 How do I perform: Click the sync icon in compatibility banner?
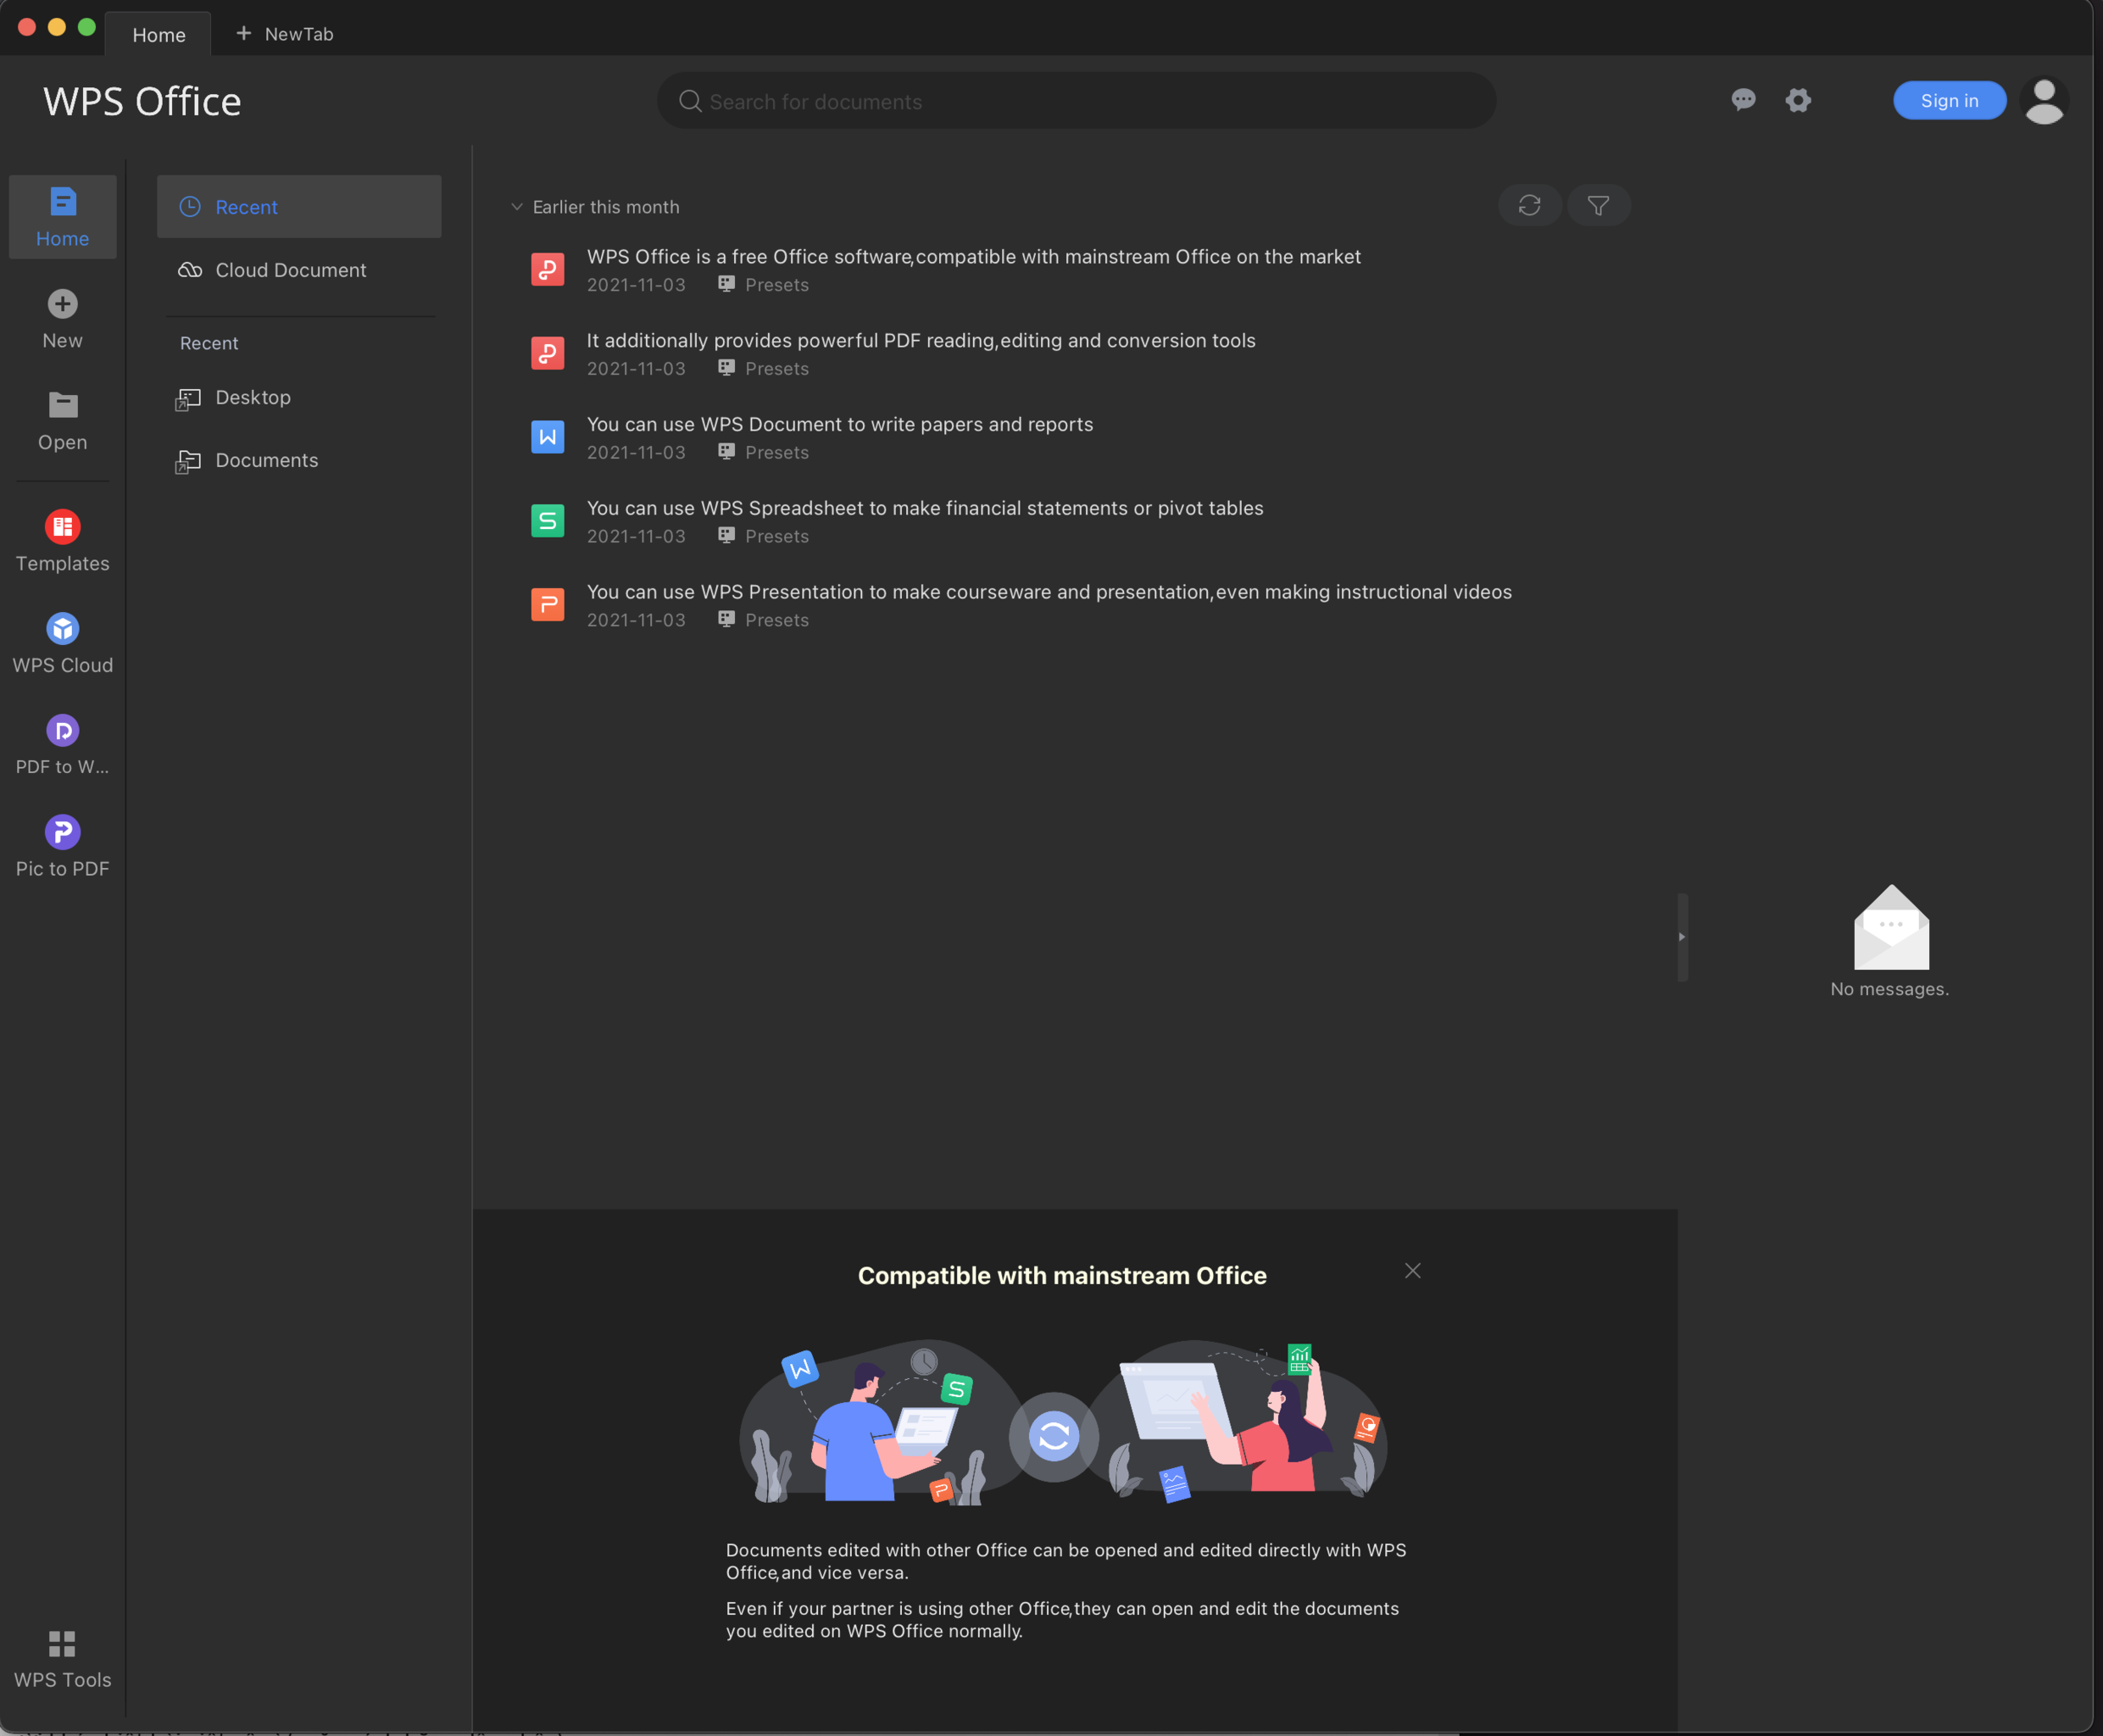pyautogui.click(x=1054, y=1437)
